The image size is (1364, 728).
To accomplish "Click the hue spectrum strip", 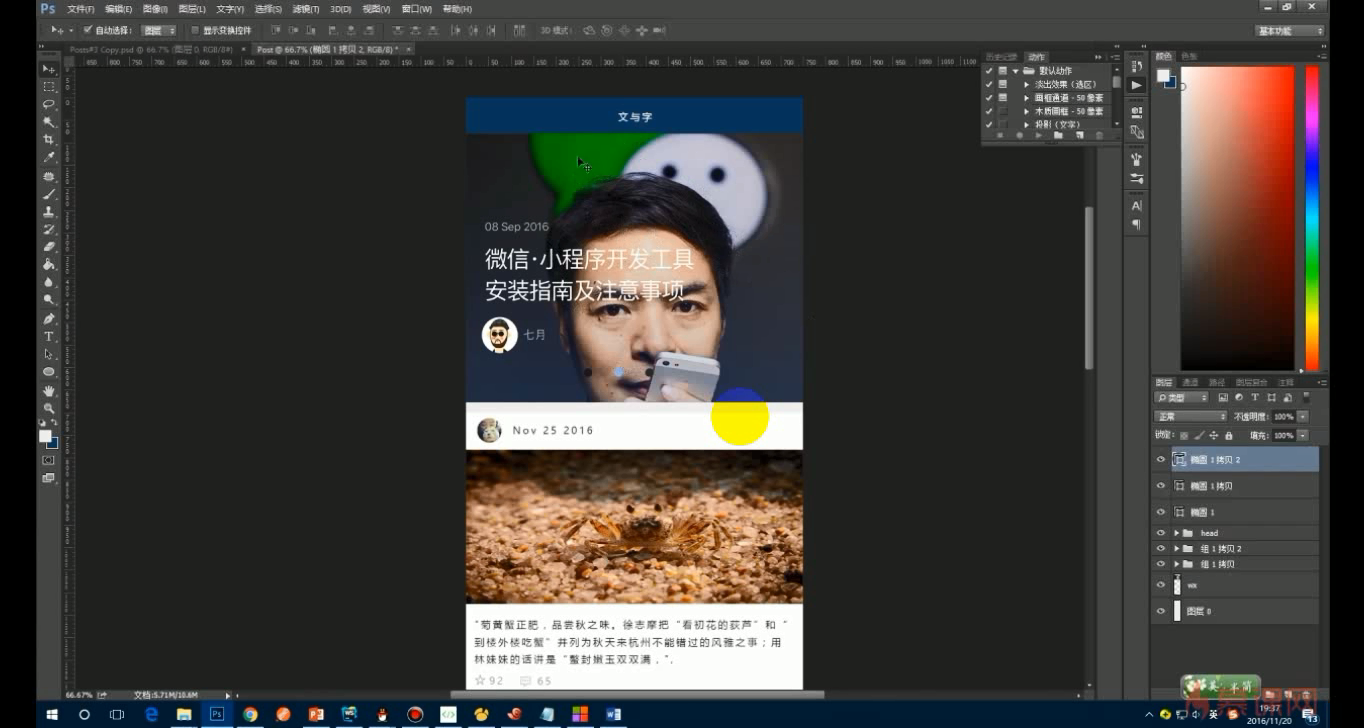I will pos(1311,219).
